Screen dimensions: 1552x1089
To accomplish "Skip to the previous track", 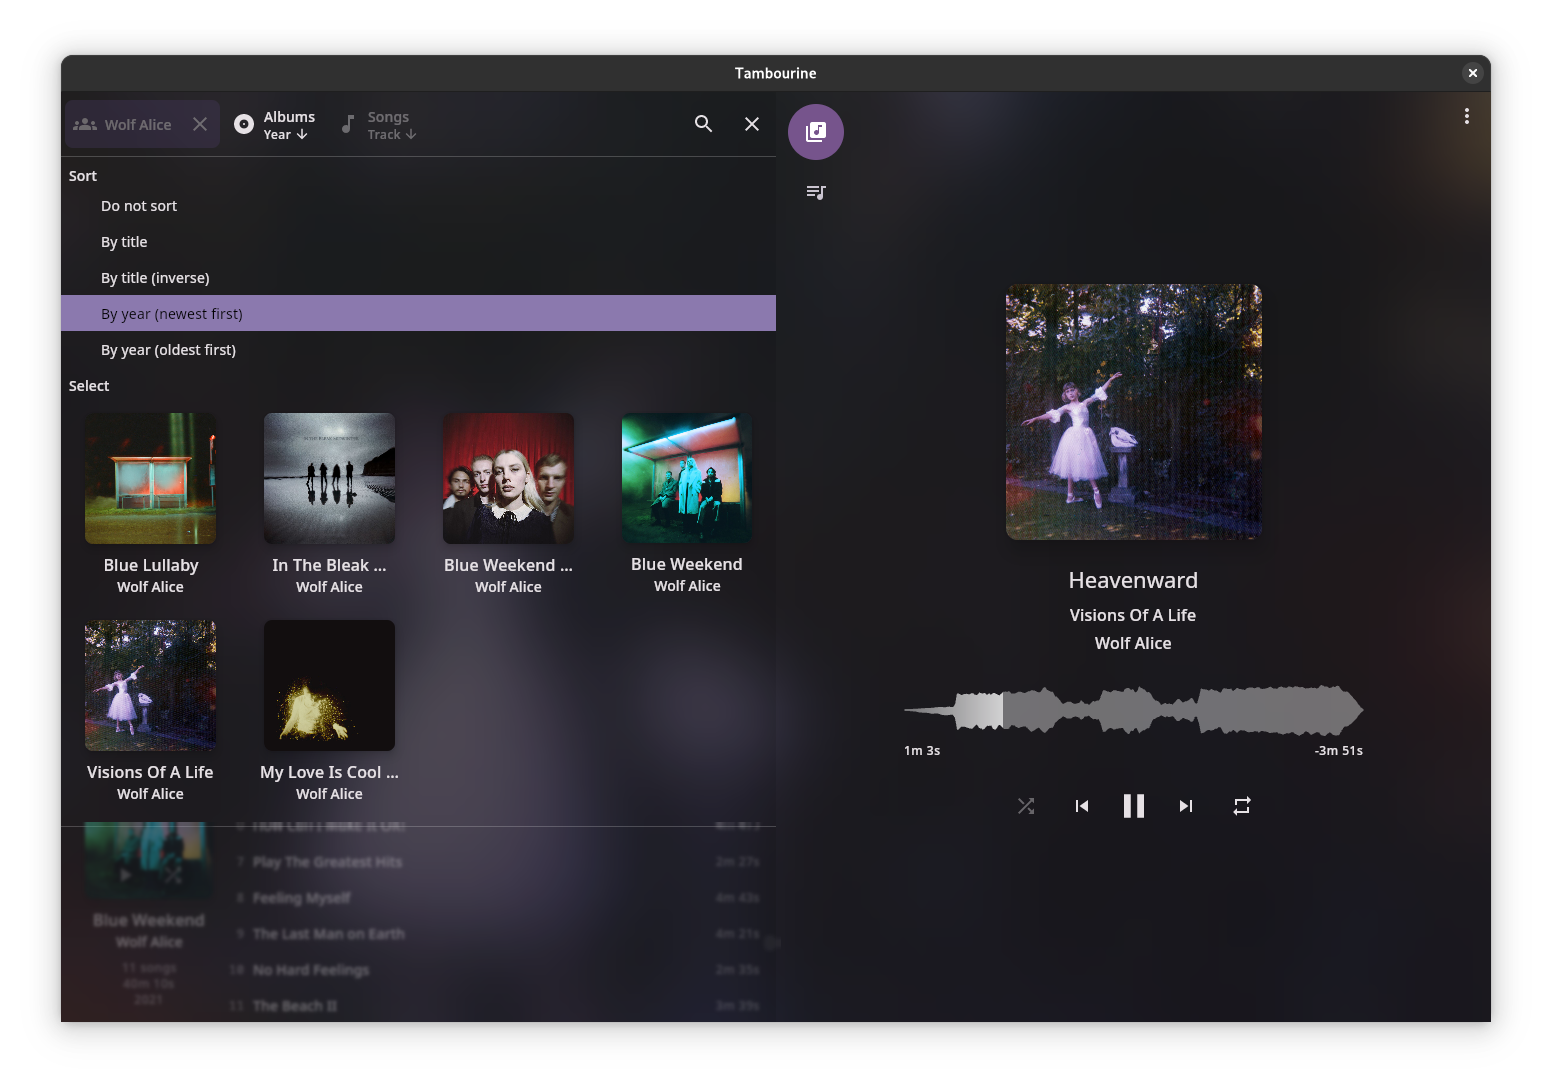I will point(1082,806).
